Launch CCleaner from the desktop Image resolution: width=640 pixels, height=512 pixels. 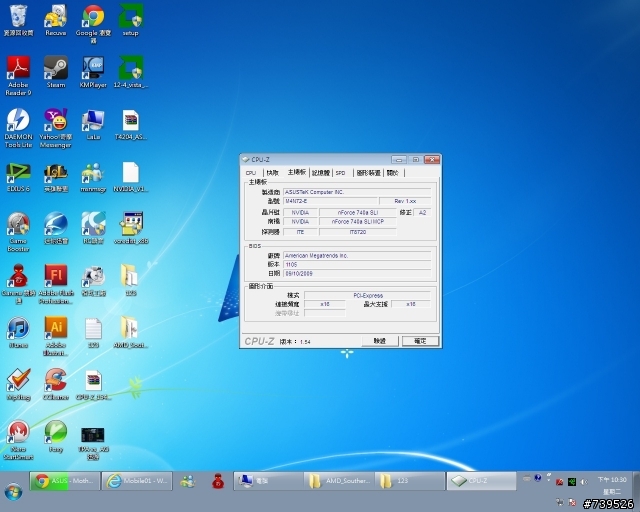tap(56, 384)
